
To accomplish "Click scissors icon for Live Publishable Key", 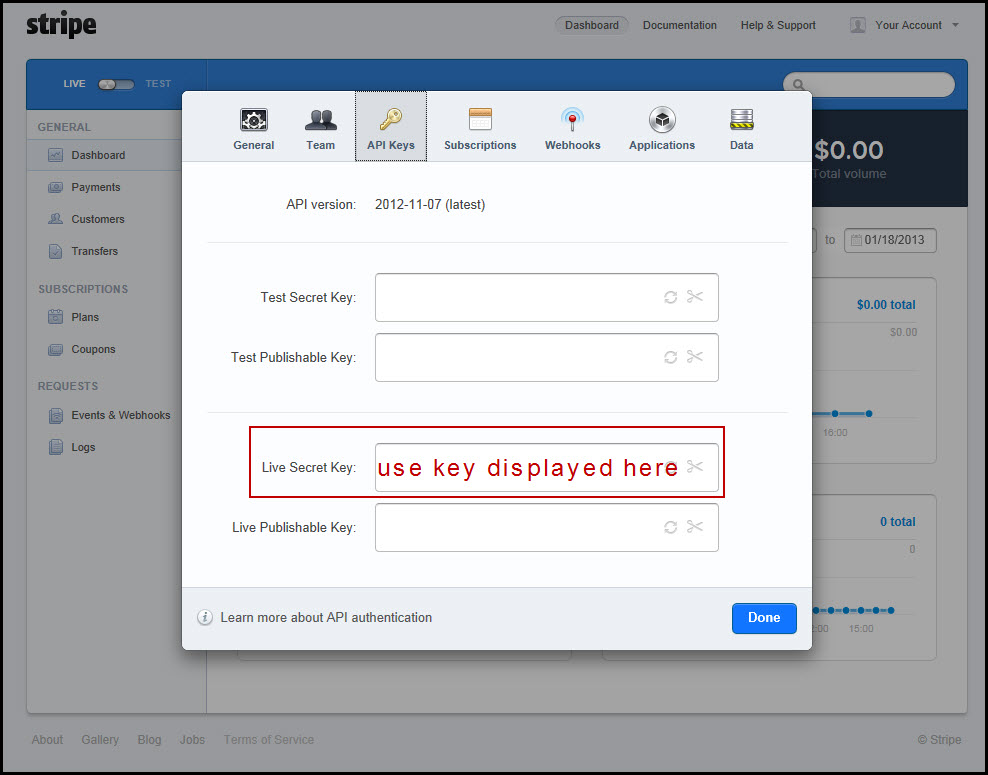I will click(x=694, y=526).
